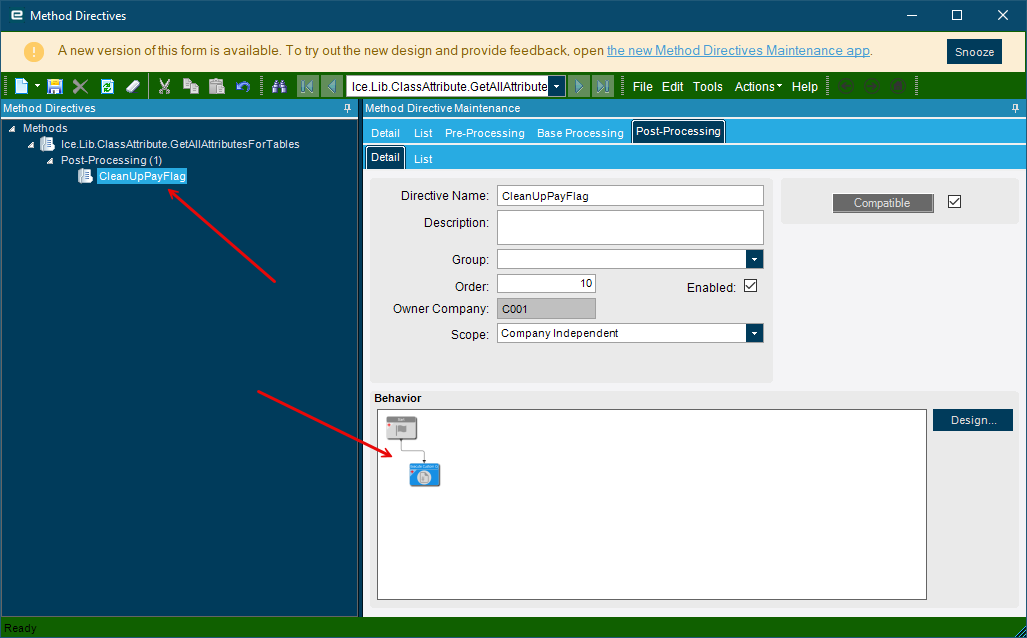Open the new Method Directives Maintenance app link
1027x638 pixels.
pyautogui.click(x=738, y=50)
